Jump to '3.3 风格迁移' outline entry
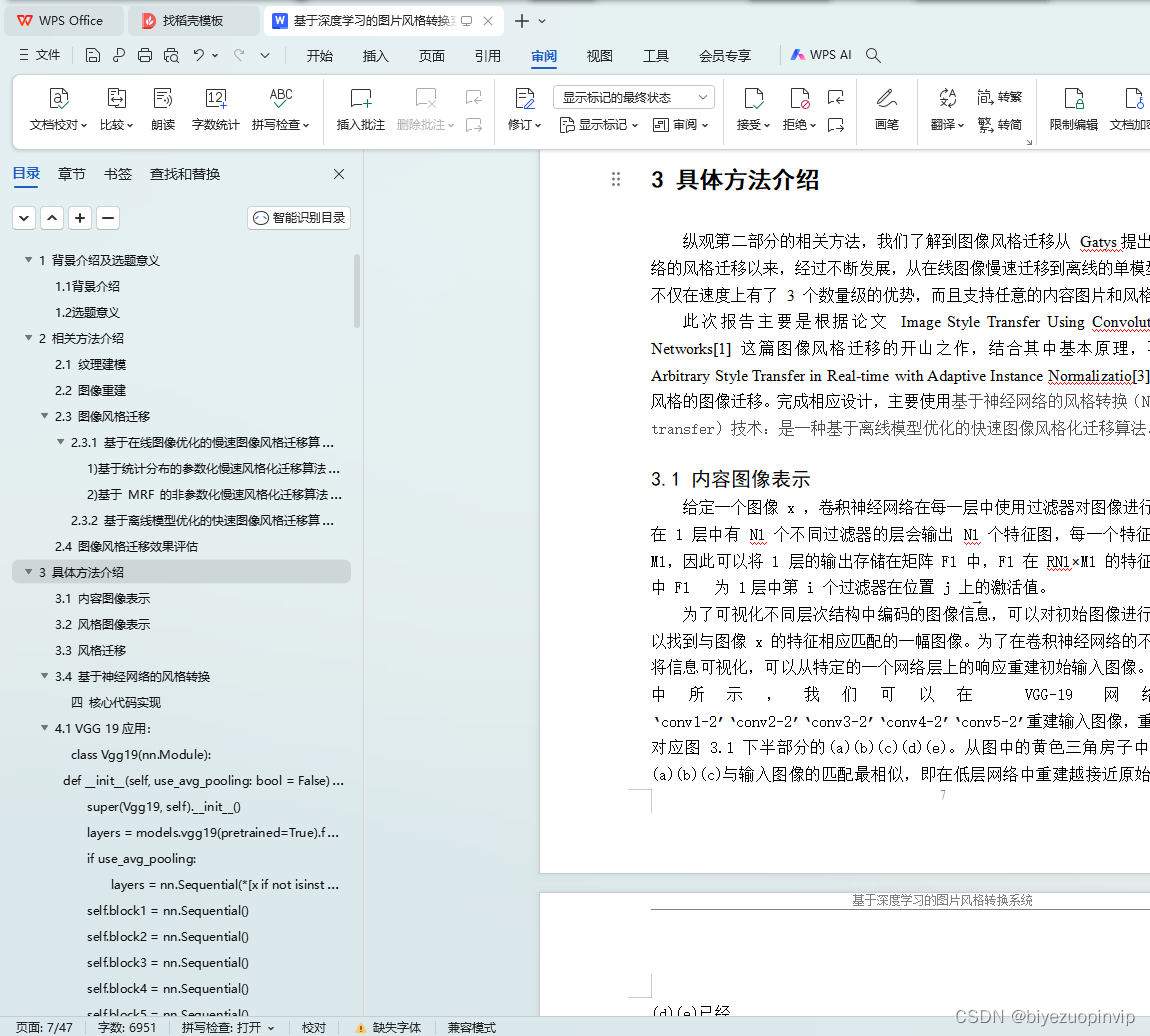Image resolution: width=1150 pixels, height=1036 pixels. [x=90, y=650]
